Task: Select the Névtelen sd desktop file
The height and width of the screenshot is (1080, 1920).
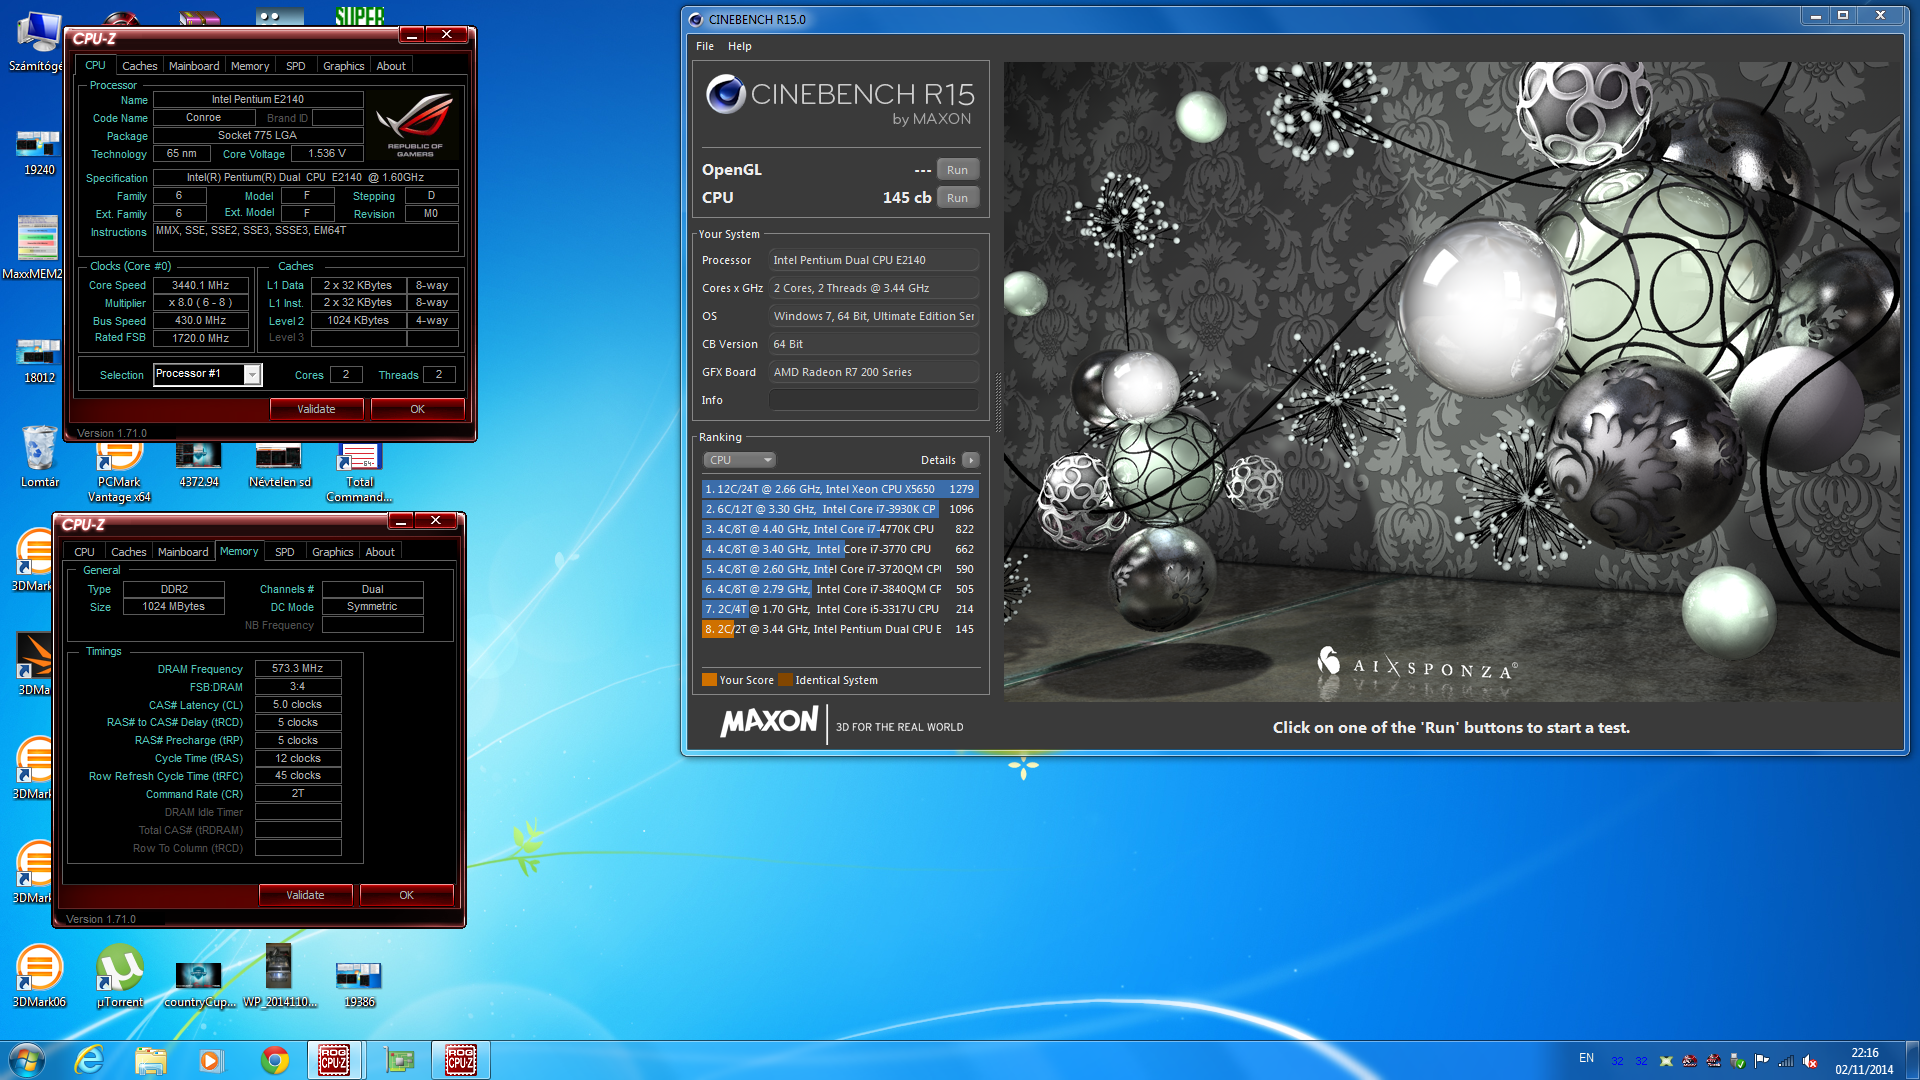Action: (279, 466)
